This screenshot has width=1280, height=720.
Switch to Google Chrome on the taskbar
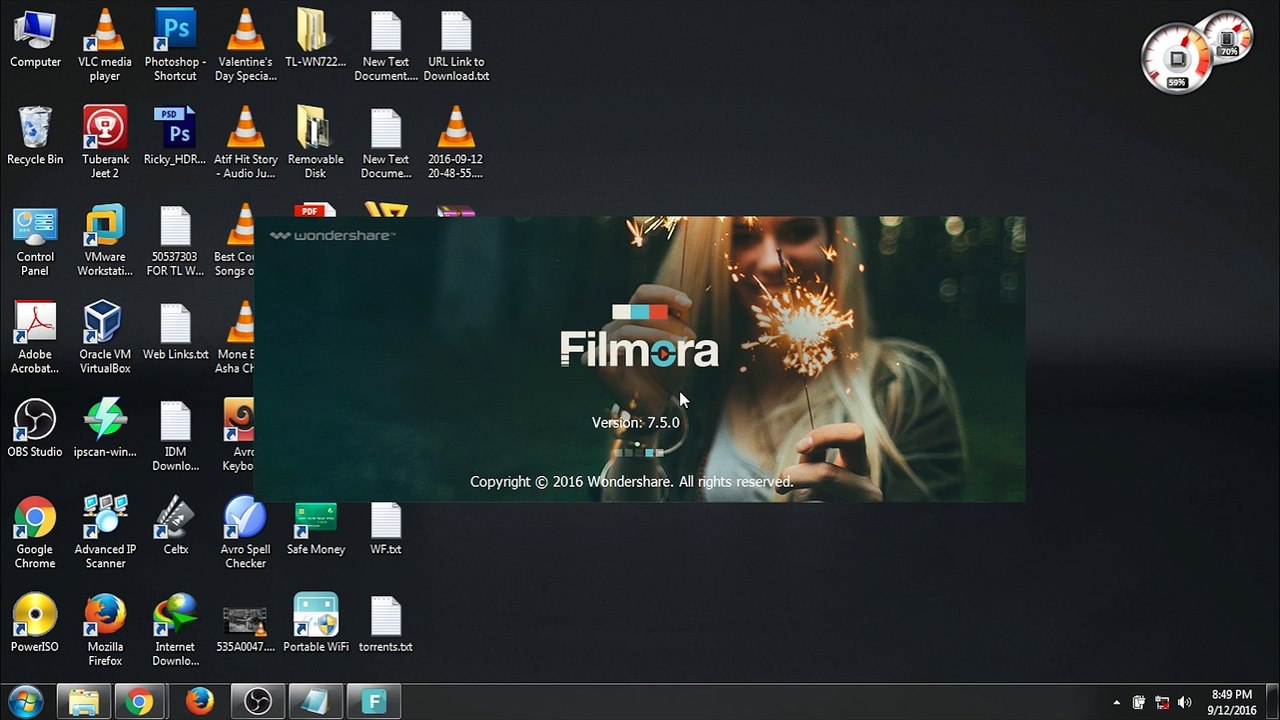[140, 701]
